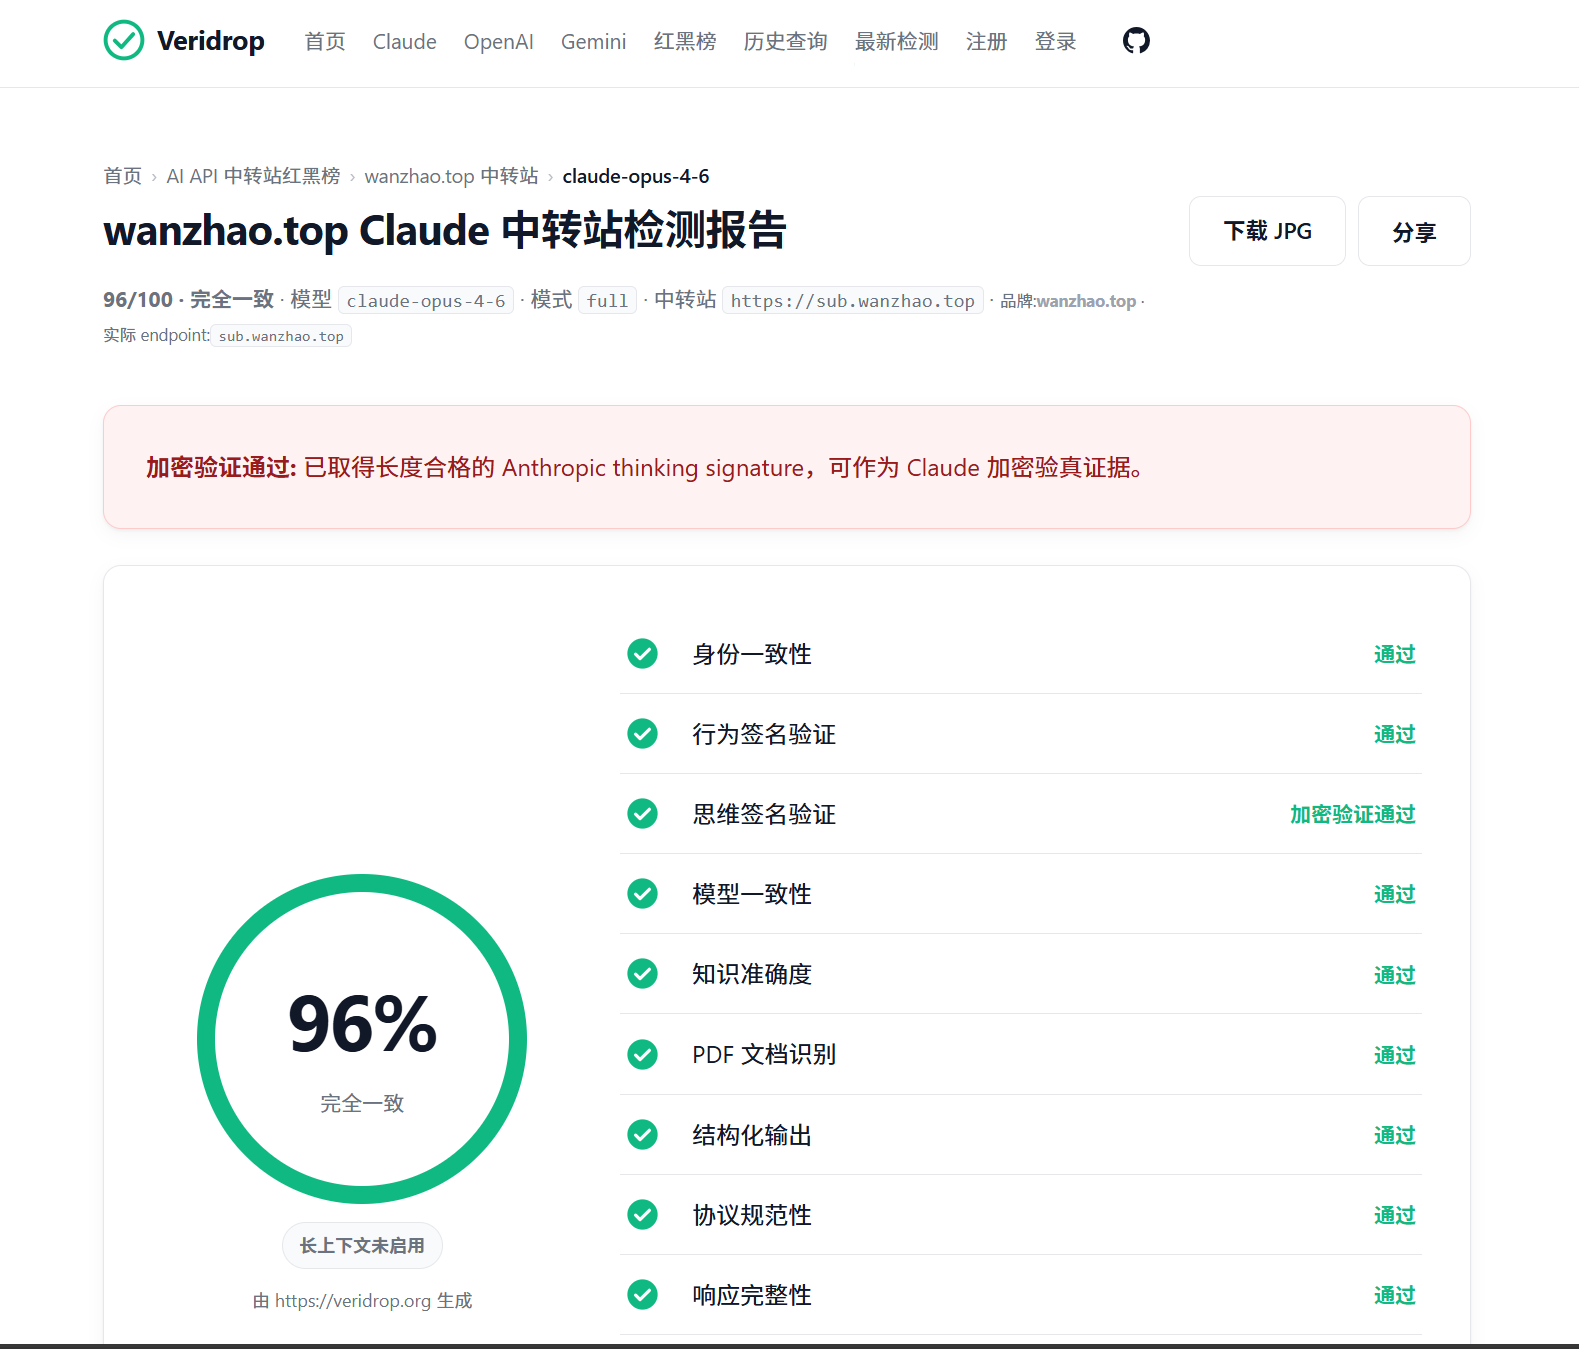This screenshot has width=1579, height=1349.
Task: Follow the 首页 breadcrumb link
Action: tap(123, 176)
